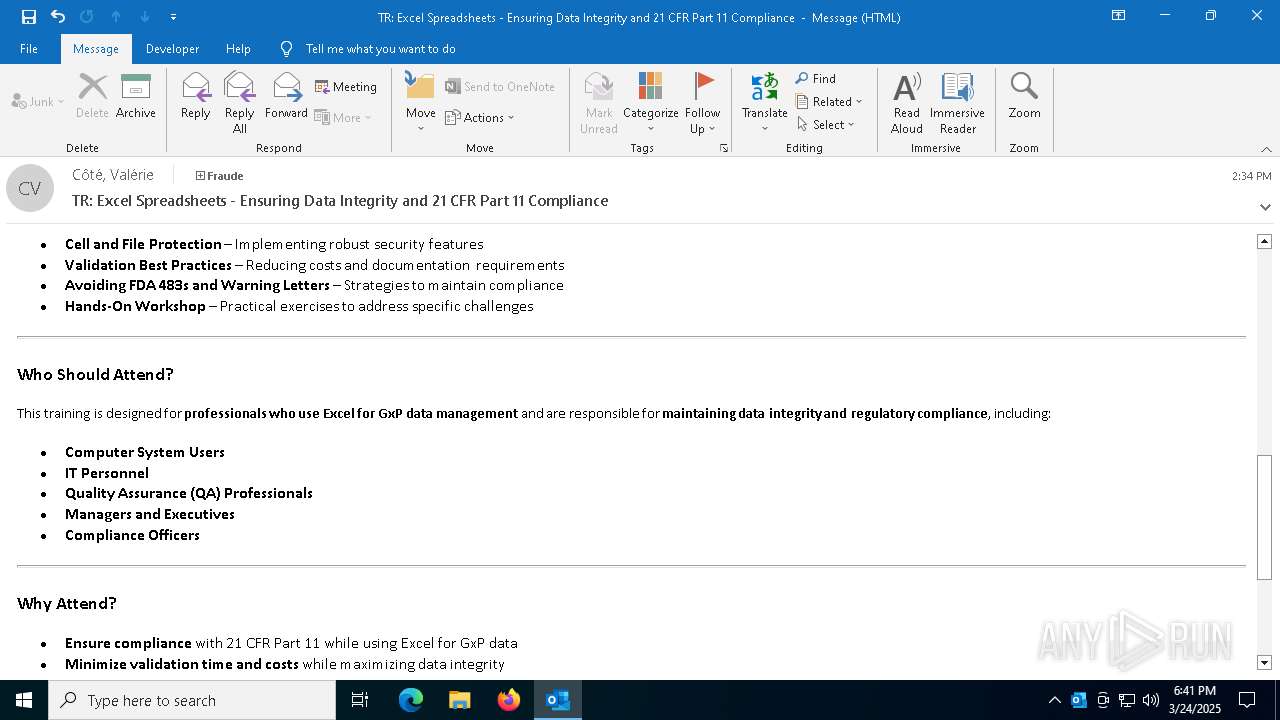Click the Outlook taskbar icon

(557, 700)
